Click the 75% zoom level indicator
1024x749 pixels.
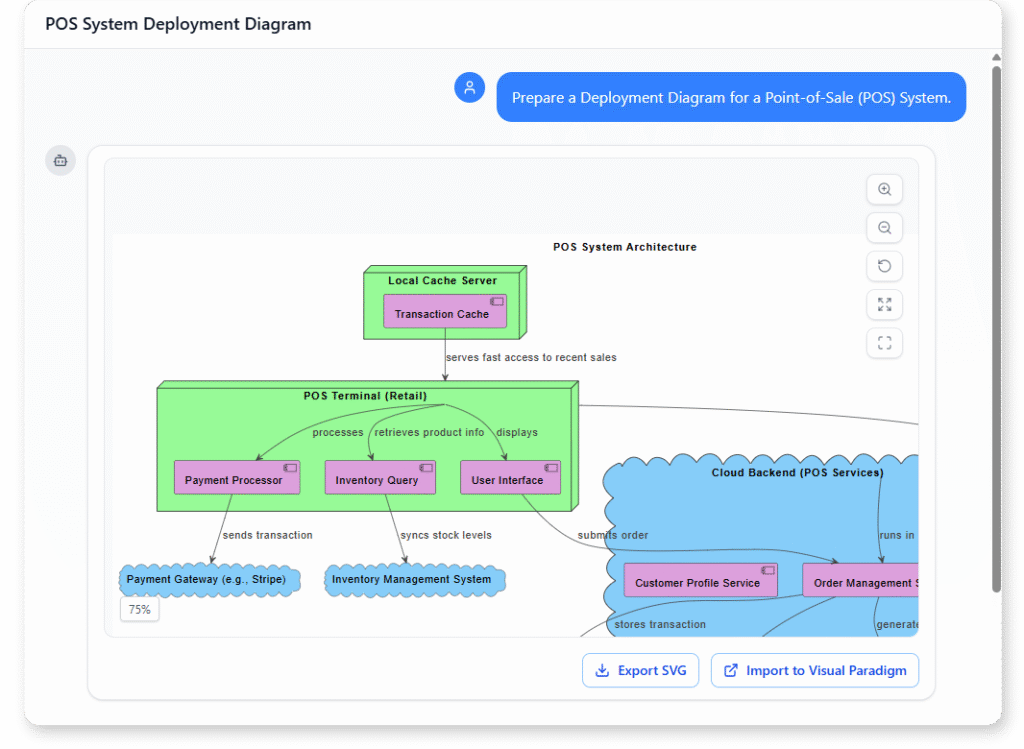[x=139, y=608]
